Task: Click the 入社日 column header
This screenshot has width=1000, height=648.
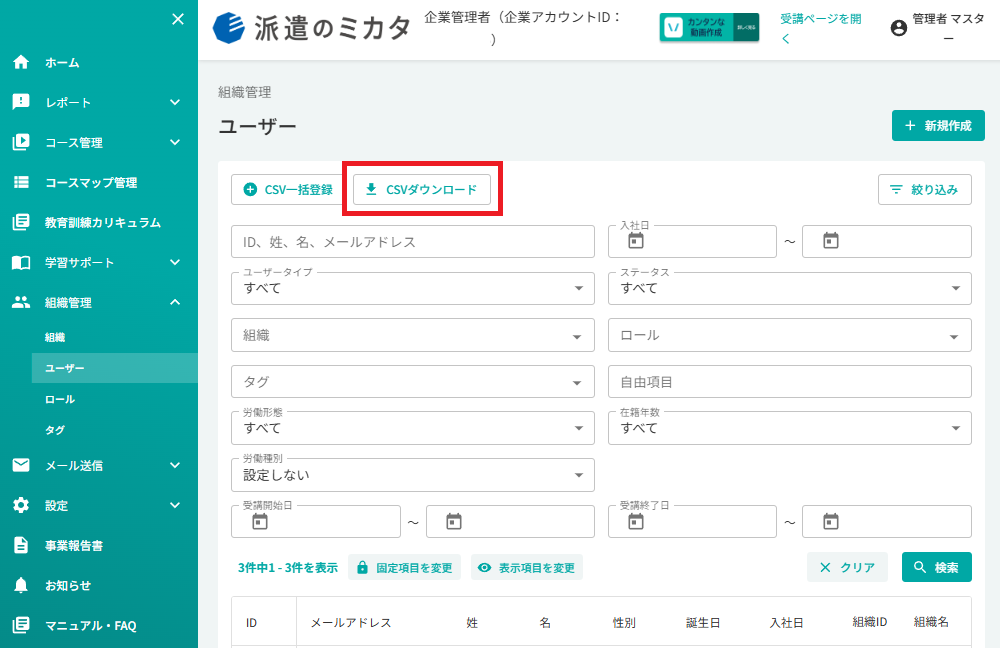Action: (786, 622)
